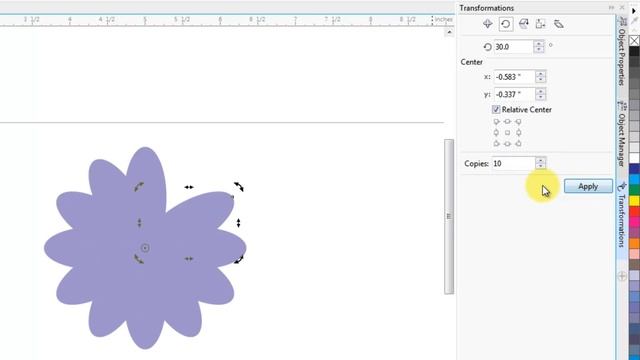Pick the light pink color swatch
640x360 pixels.
634,254
